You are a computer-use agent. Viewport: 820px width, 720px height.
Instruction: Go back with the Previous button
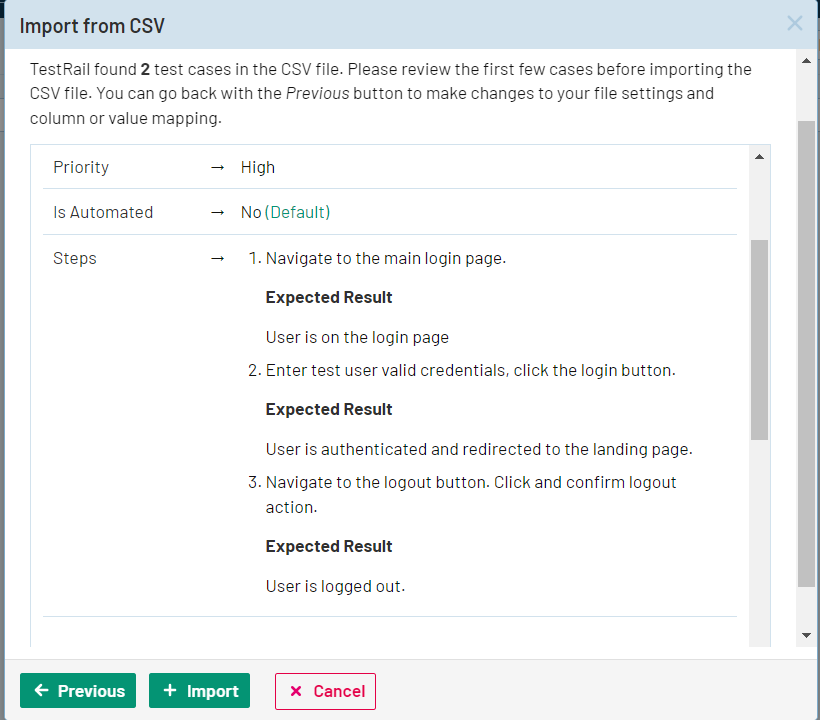[x=78, y=691]
